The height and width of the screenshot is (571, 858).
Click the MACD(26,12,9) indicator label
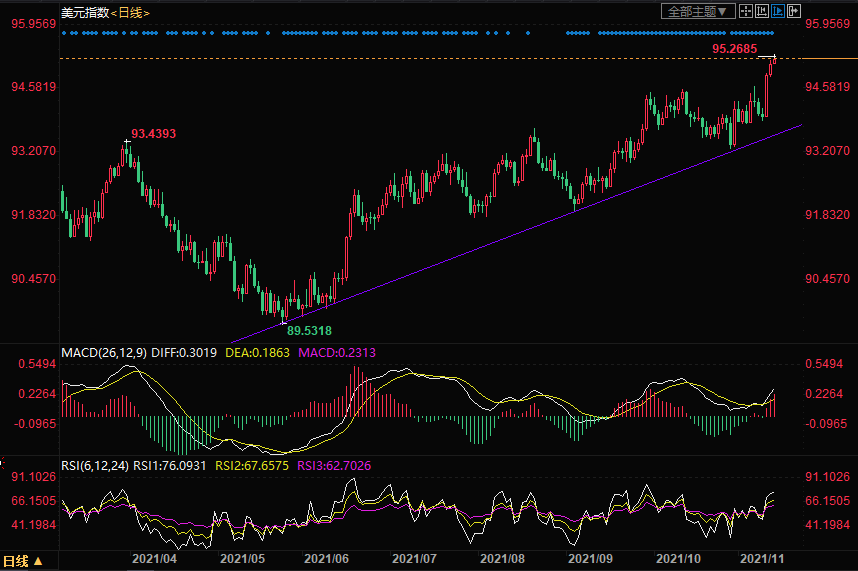click(x=102, y=352)
